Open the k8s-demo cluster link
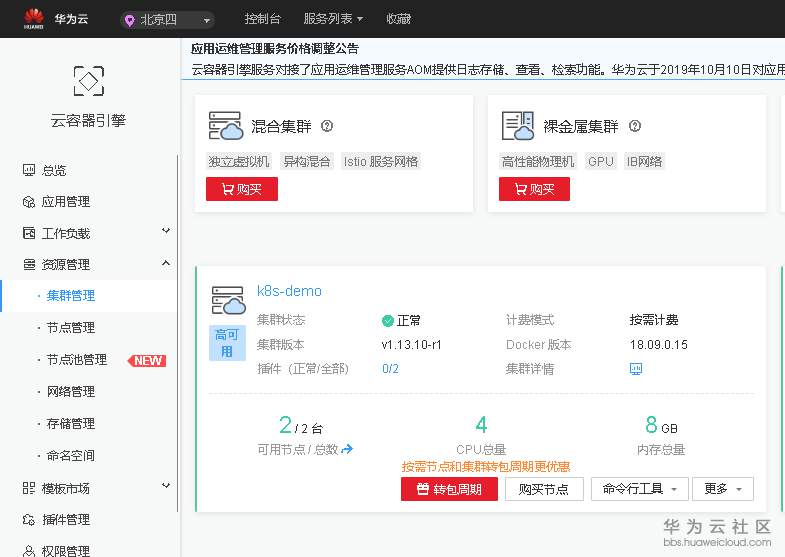The image size is (785, 557). [289, 291]
